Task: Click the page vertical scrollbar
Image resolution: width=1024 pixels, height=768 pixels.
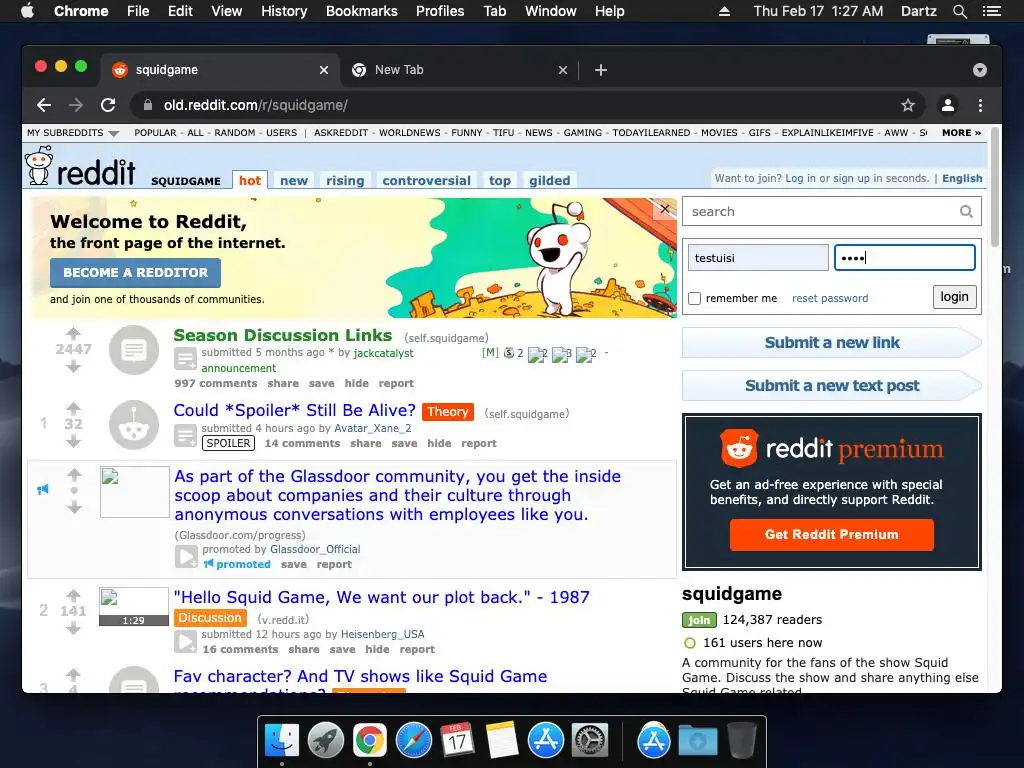Action: 995,187
